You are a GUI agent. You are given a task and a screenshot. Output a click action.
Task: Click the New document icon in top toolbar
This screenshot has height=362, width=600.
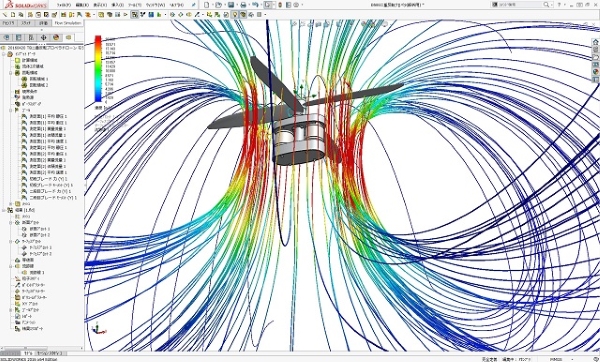pos(207,5)
